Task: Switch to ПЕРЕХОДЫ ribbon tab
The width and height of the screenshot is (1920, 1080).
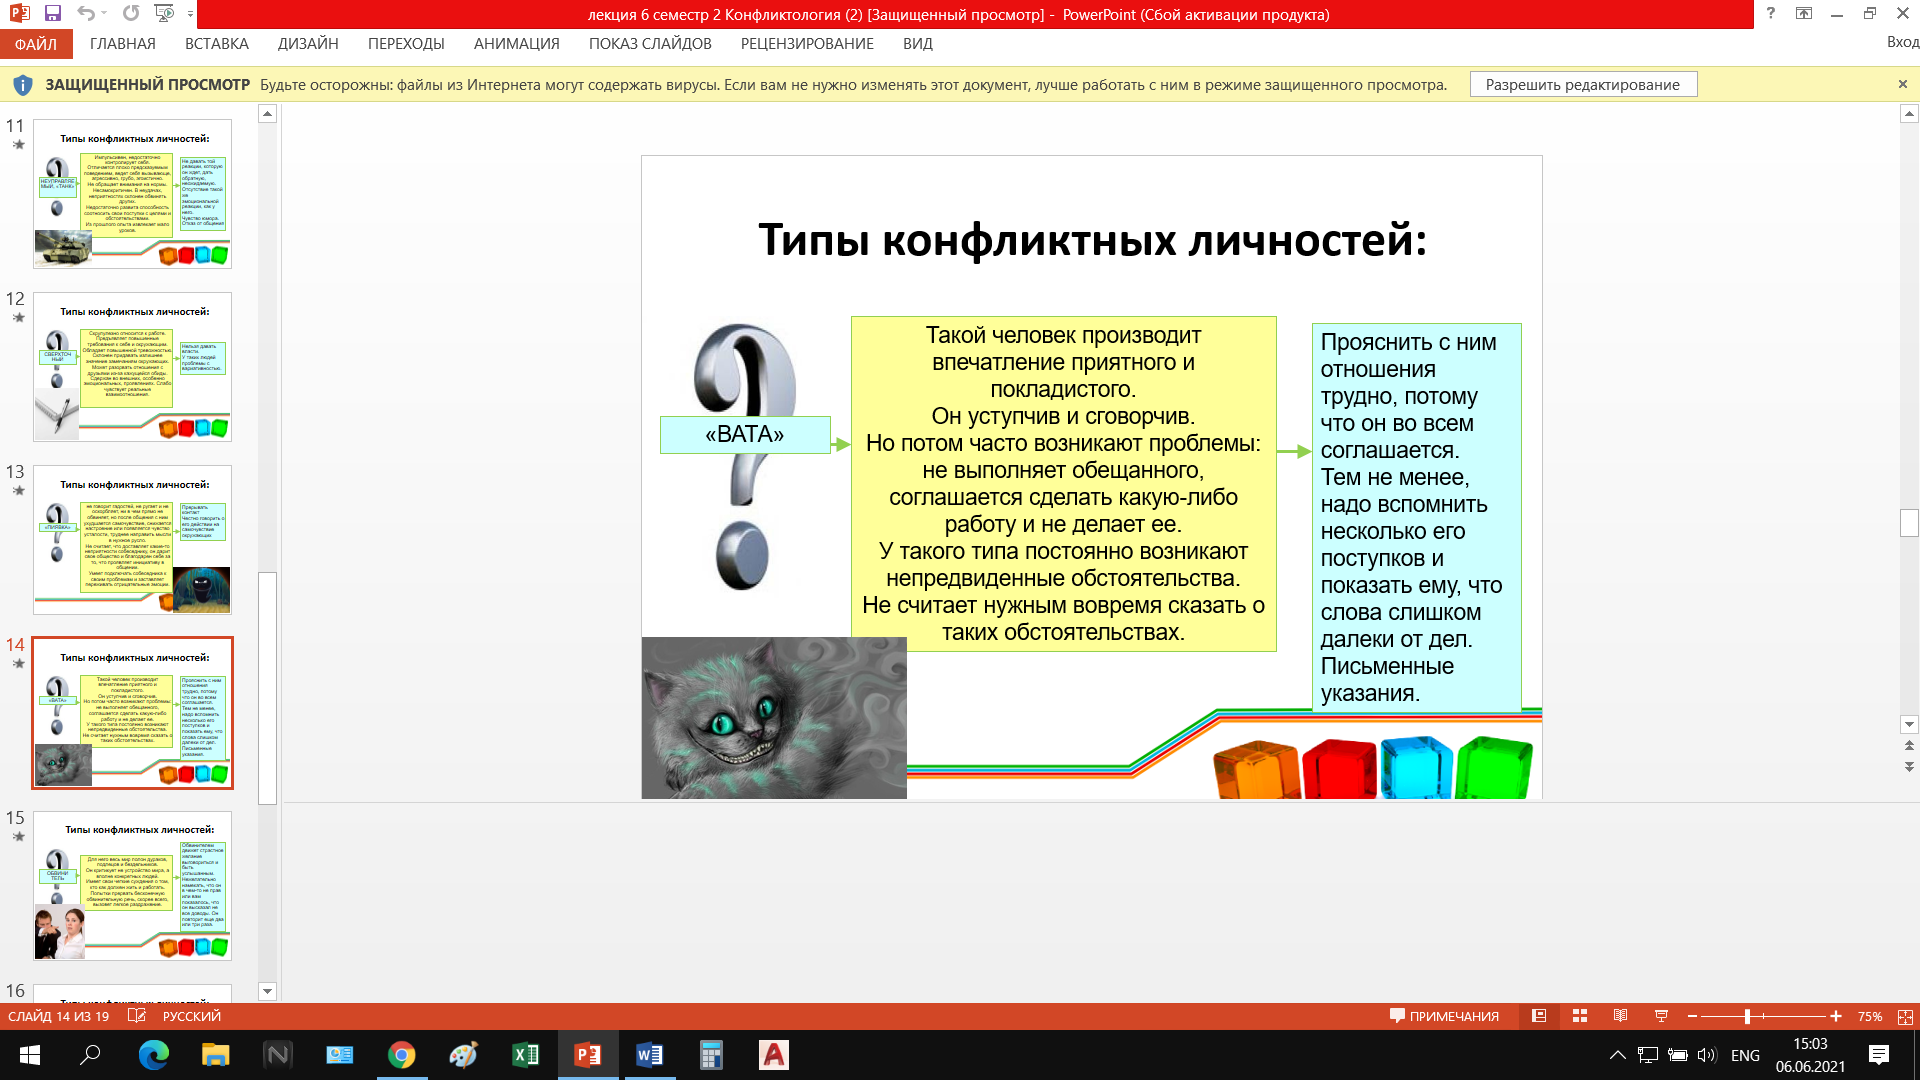Action: click(406, 44)
